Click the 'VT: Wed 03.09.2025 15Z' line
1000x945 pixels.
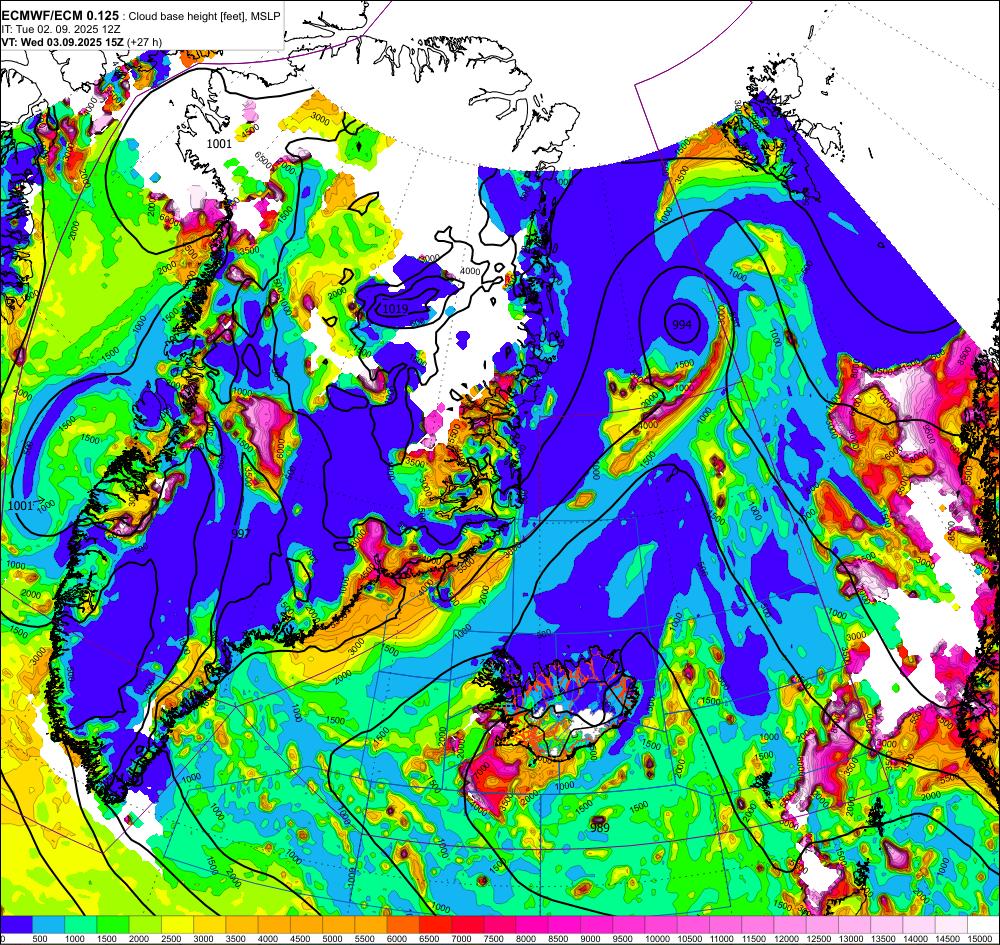click(x=63, y=42)
